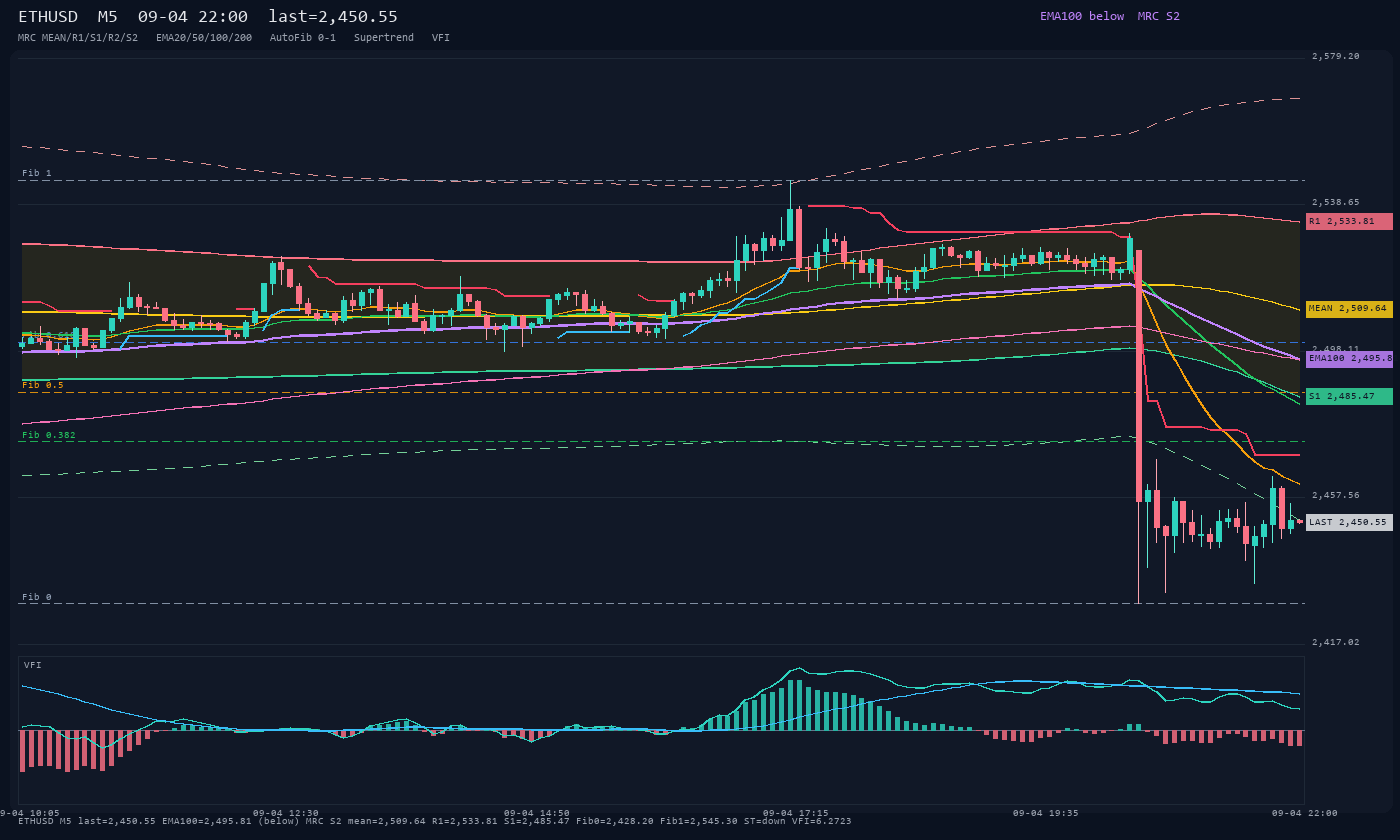Click the 2,579.20 price axis label
The height and width of the screenshot is (840, 1400).
(1336, 56)
